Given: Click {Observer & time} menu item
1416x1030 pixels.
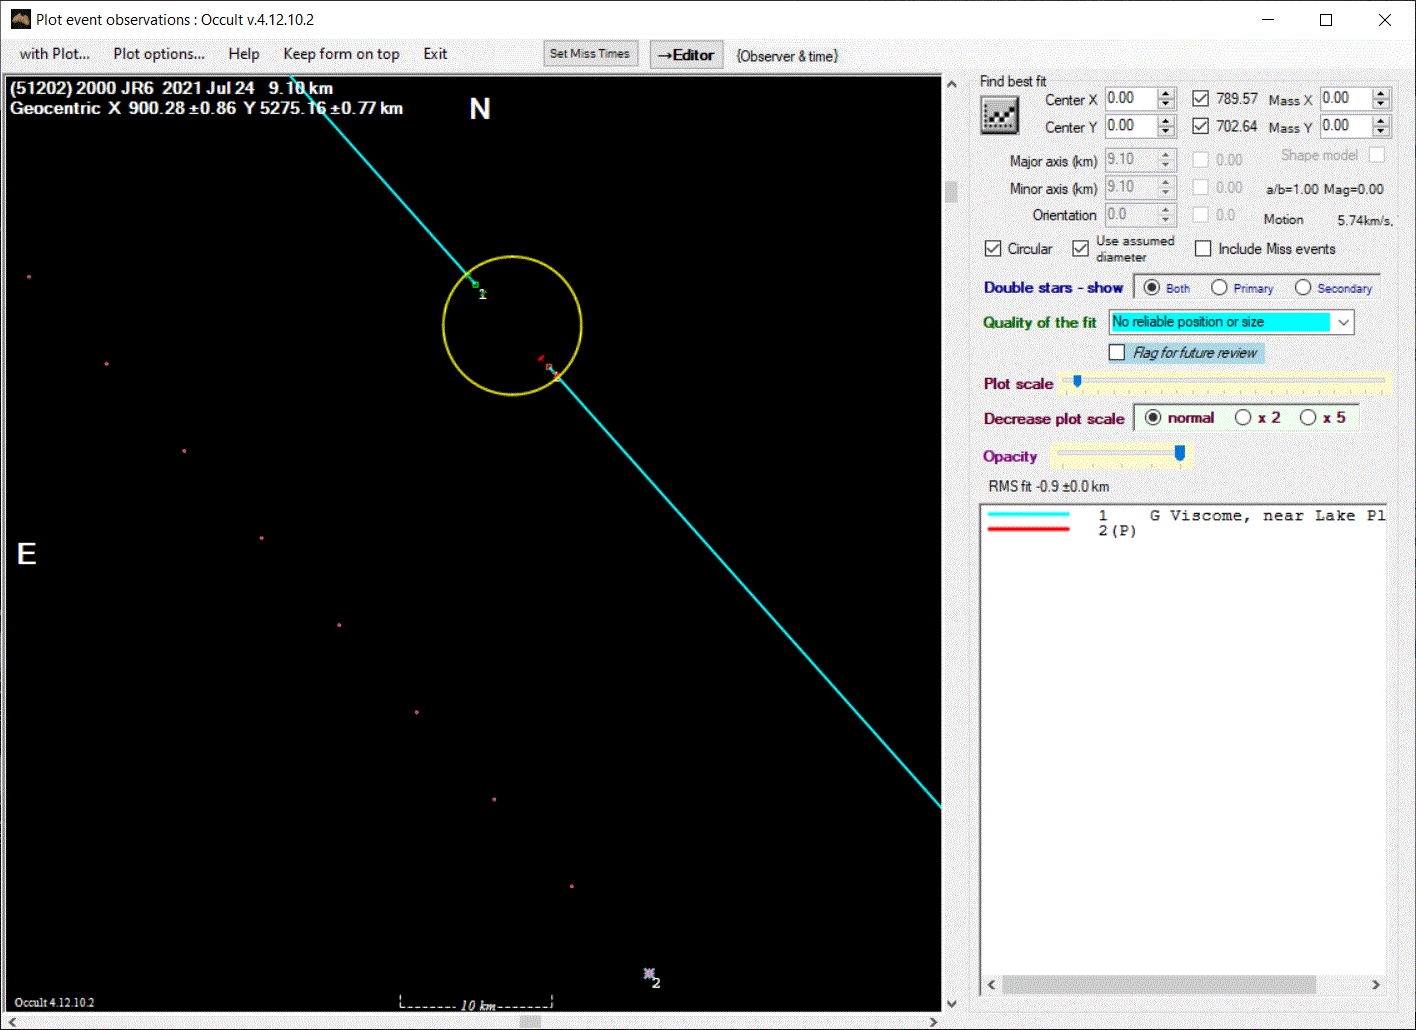Looking at the screenshot, I should (787, 56).
